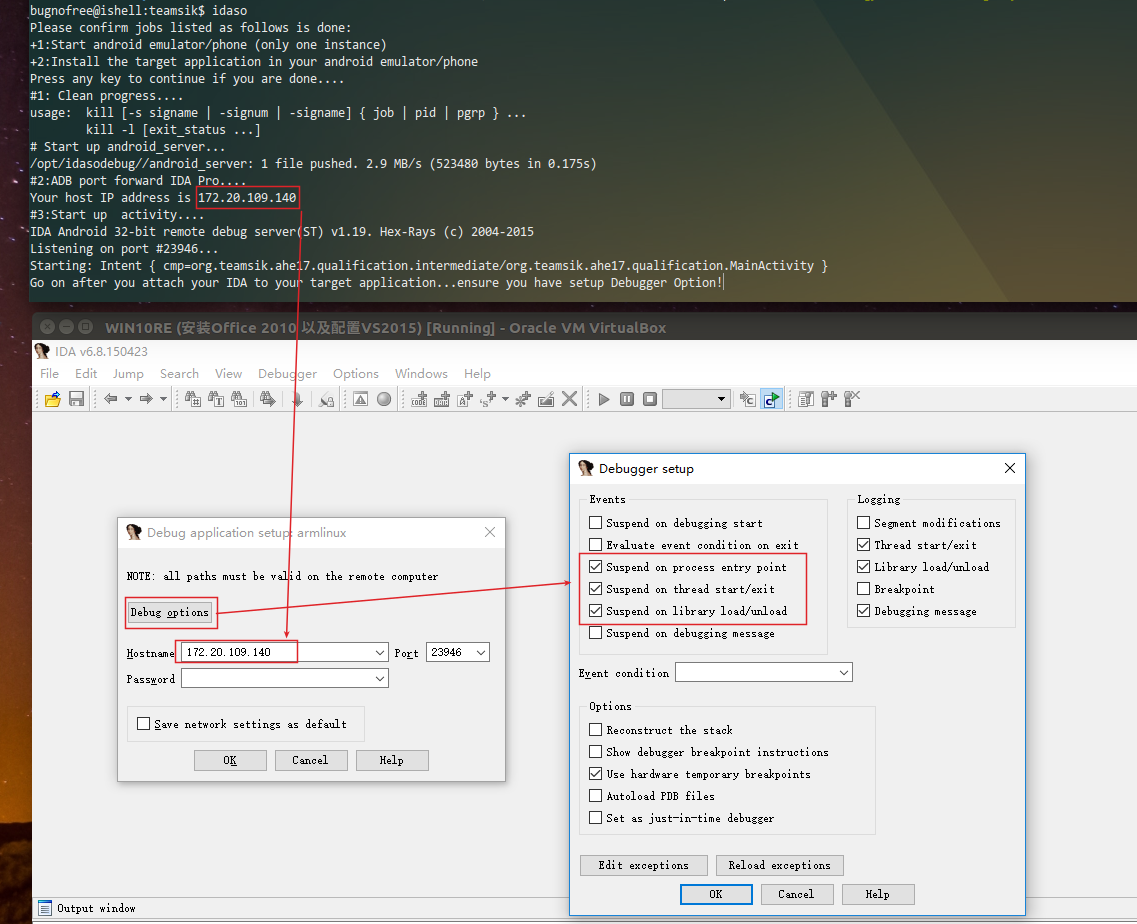Click Edit exceptions button
Screen dimensions: 1137x924
click(x=643, y=865)
